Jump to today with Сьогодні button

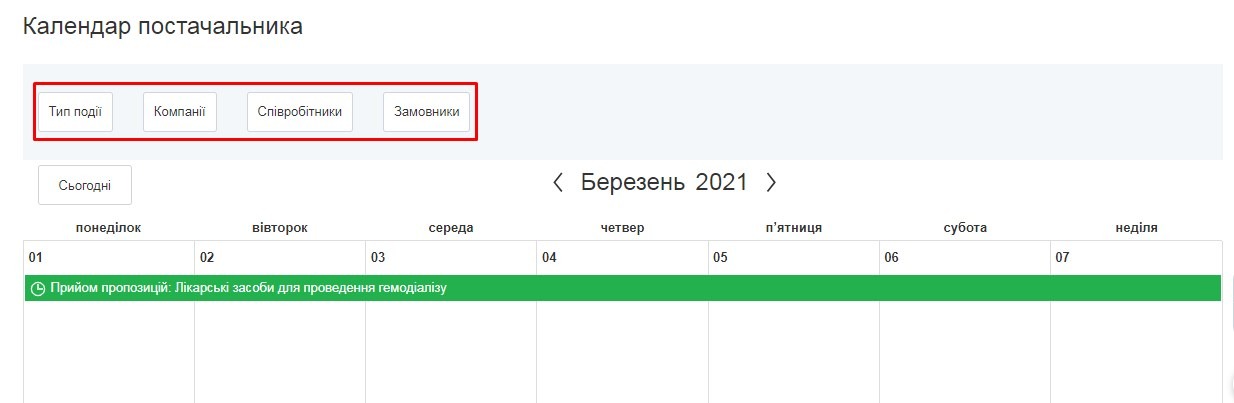tap(85, 185)
